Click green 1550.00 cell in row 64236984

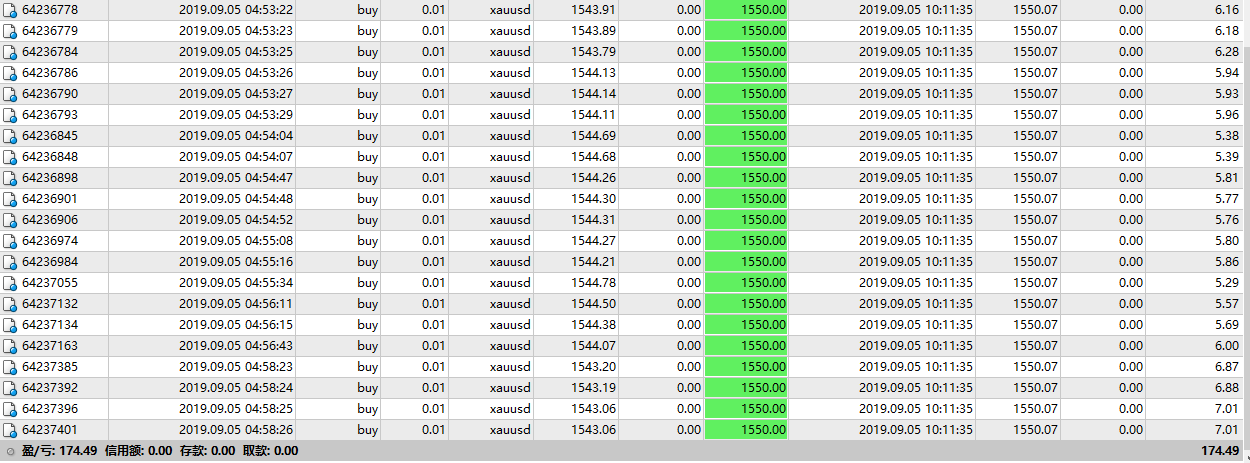746,262
